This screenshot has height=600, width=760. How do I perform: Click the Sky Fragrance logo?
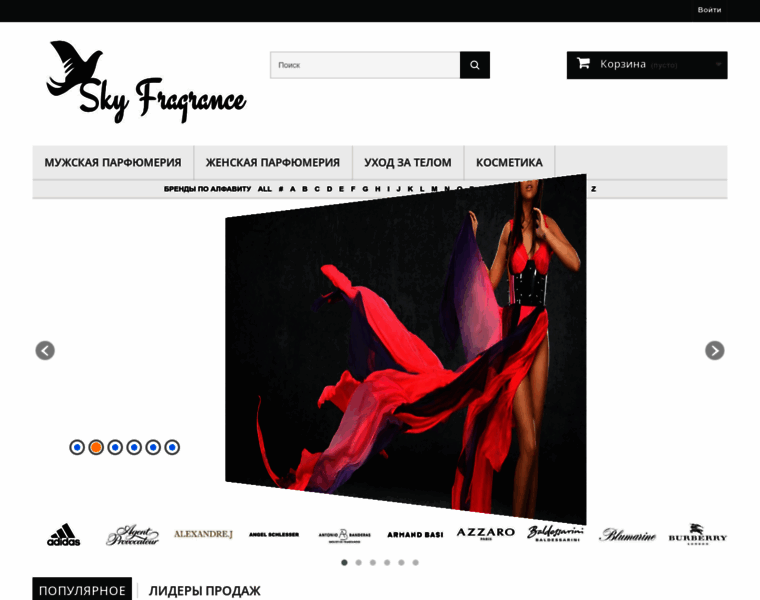[x=146, y=81]
